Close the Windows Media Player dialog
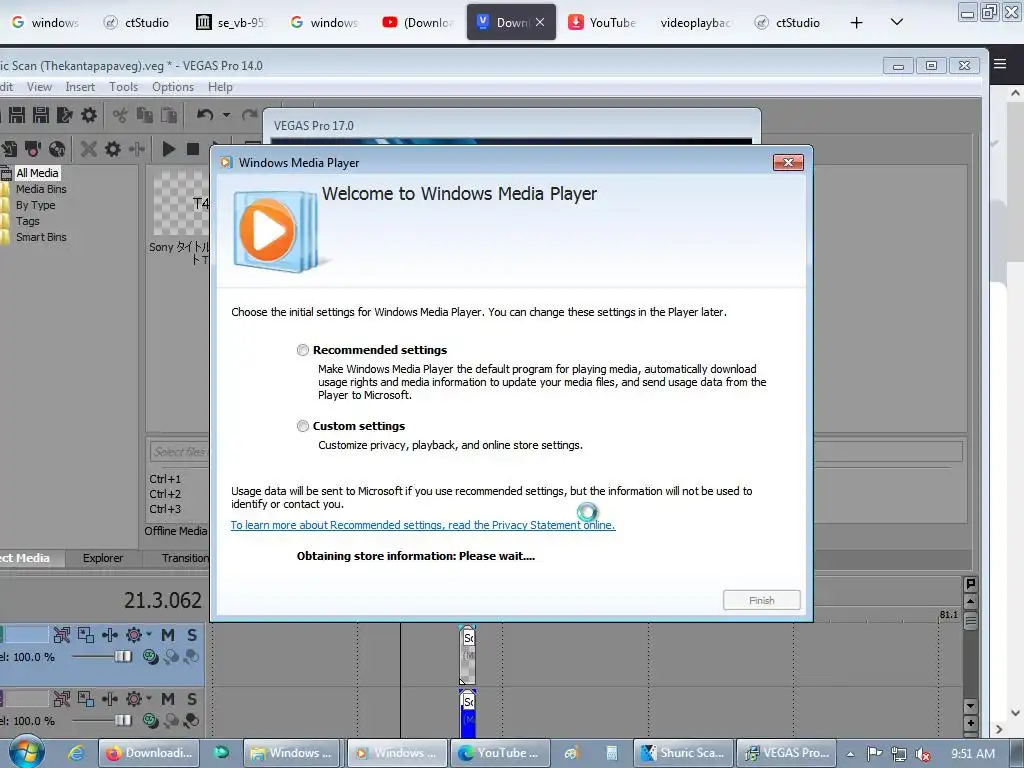1024x768 pixels. 788,163
